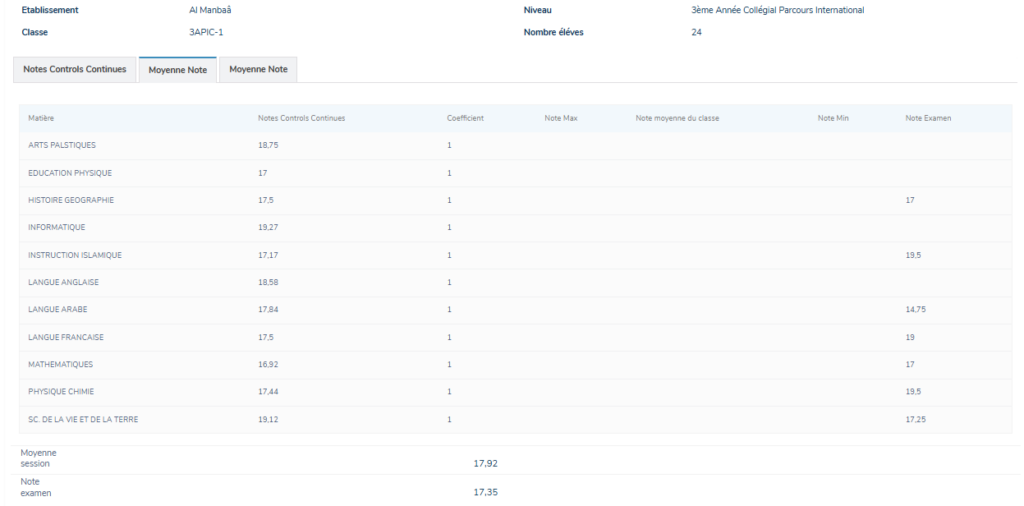
Task: Click the session average value 17,92
Action: 485,464
